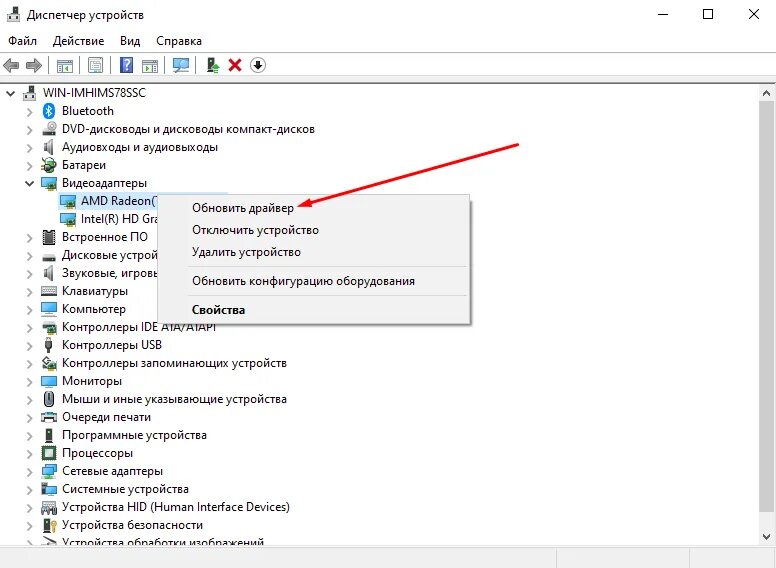Click the Устройства HID category icon
The image size is (776, 568).
tap(48, 507)
